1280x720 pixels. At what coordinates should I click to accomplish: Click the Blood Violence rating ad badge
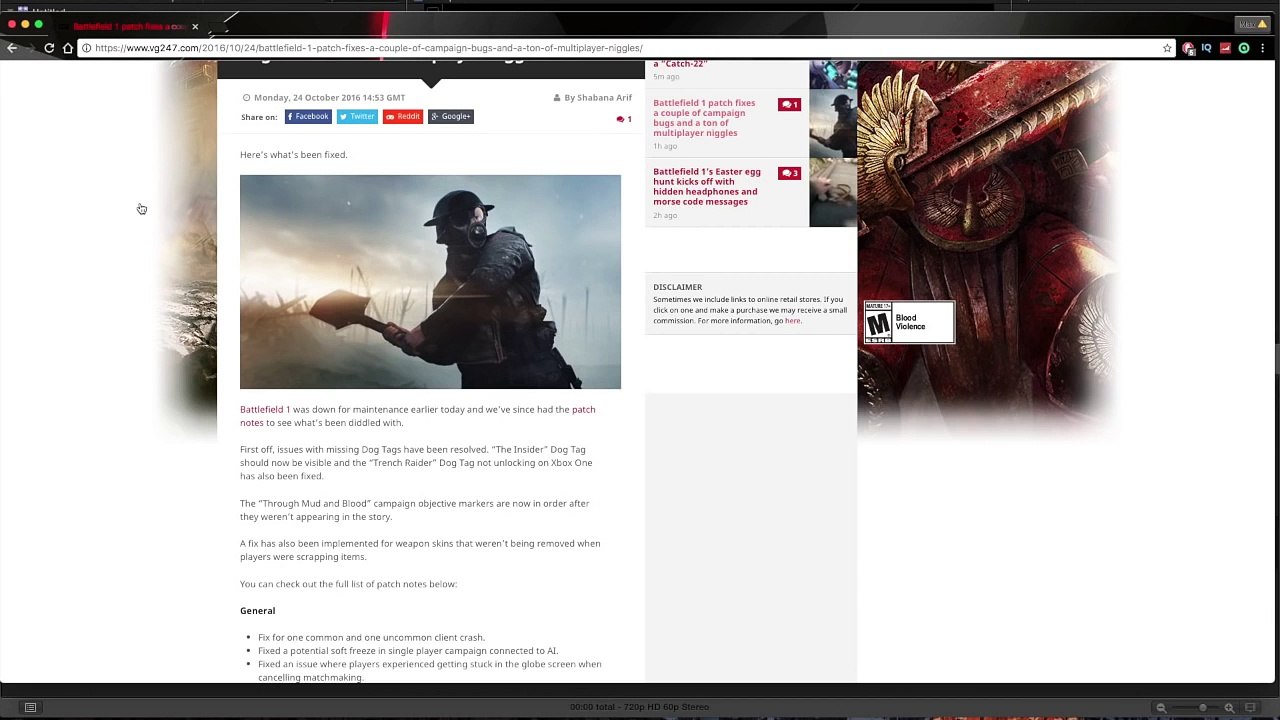pyautogui.click(x=909, y=323)
